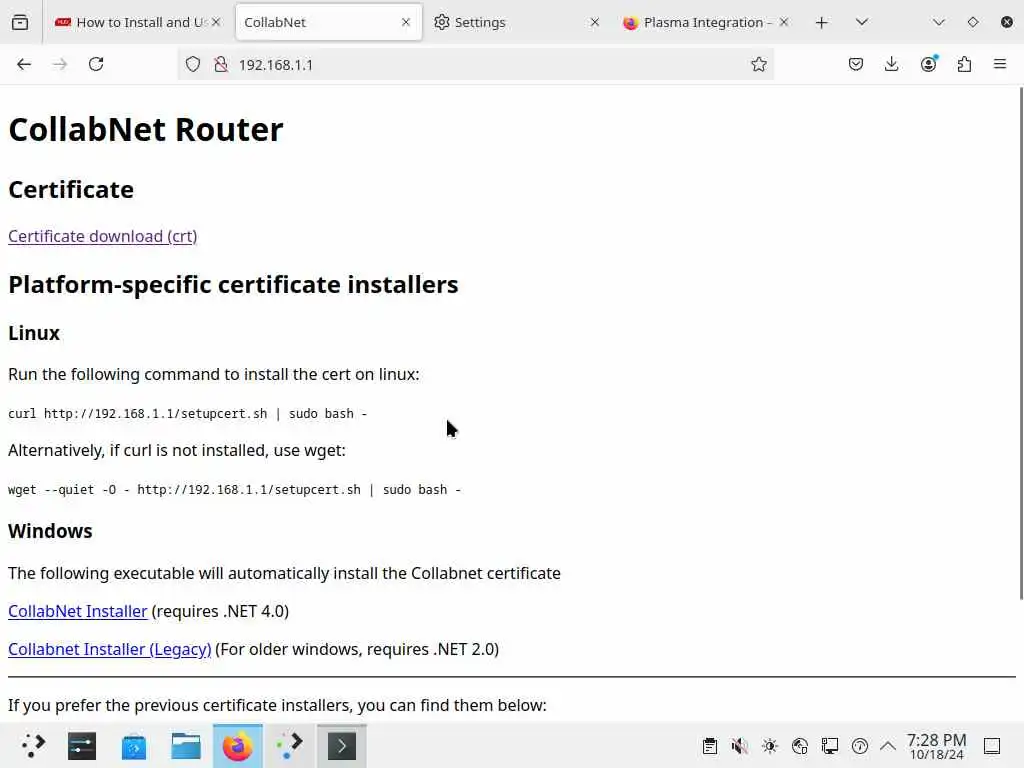Open Extensions panel

pos(964,64)
